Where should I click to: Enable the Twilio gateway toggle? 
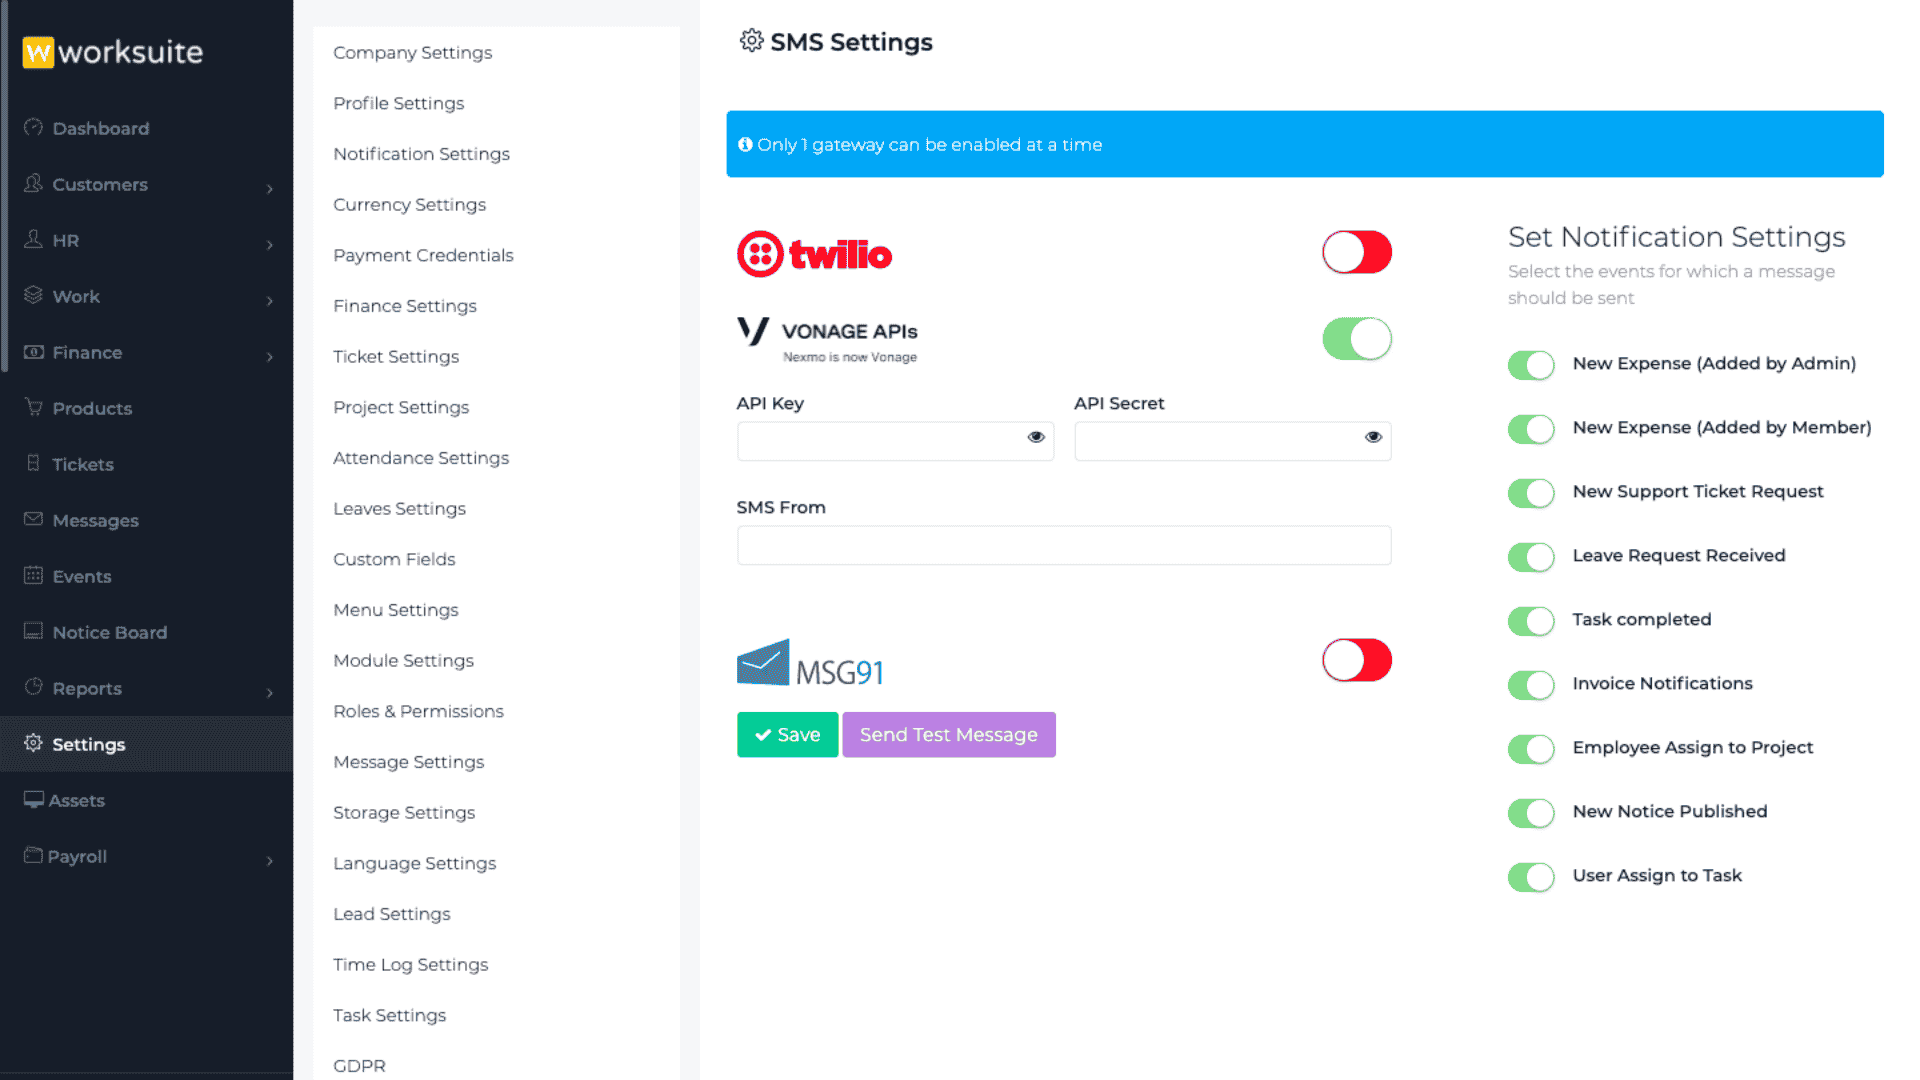[1357, 252]
